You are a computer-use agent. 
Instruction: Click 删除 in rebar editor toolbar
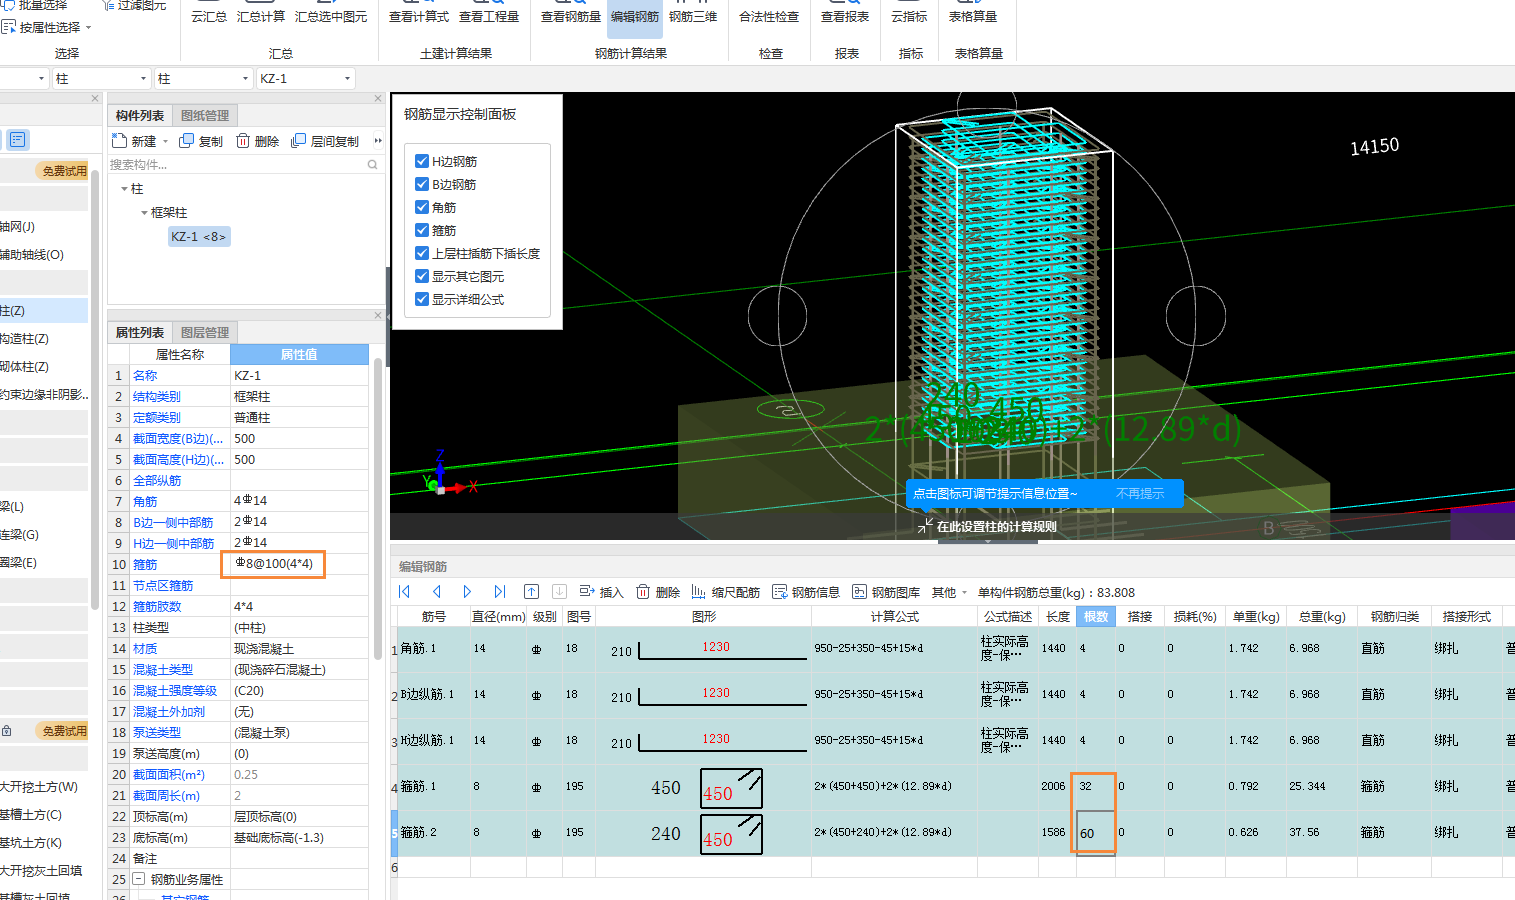(x=658, y=592)
